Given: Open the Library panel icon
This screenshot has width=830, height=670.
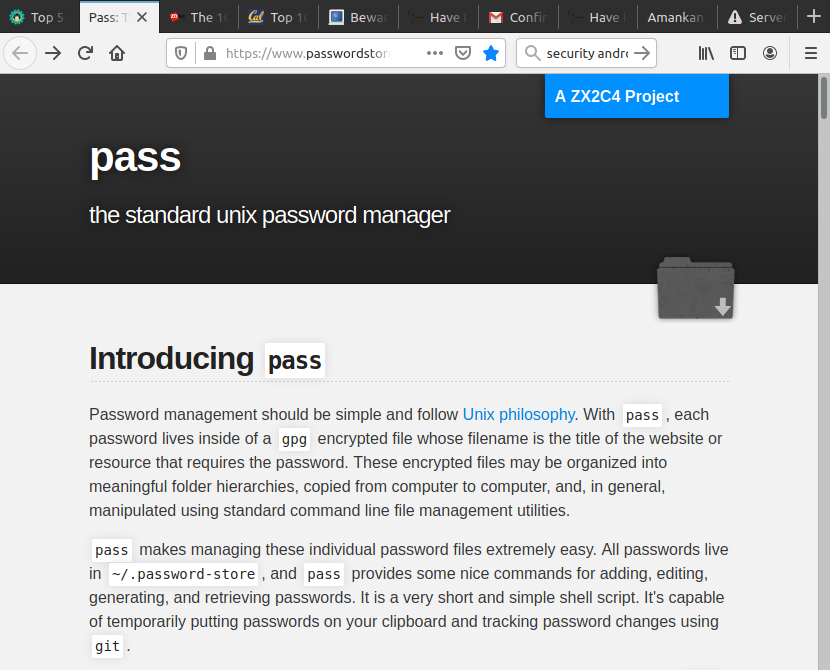Looking at the screenshot, I should point(706,53).
